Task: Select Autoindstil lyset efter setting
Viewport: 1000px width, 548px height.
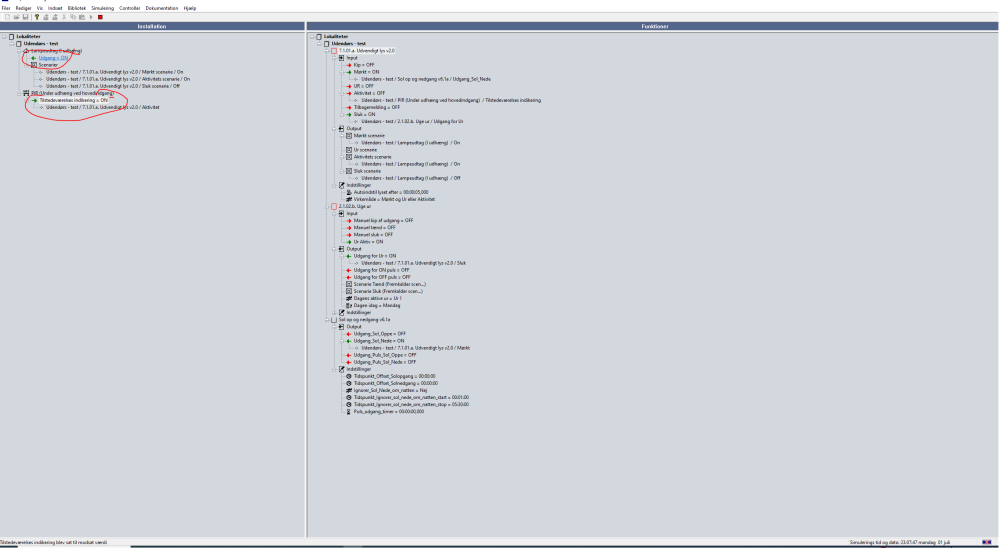Action: (389, 191)
